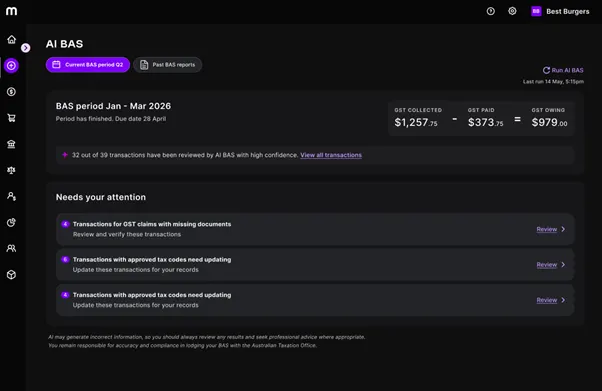Click the AI BAS page title
This screenshot has height=391, width=602.
click(x=64, y=44)
